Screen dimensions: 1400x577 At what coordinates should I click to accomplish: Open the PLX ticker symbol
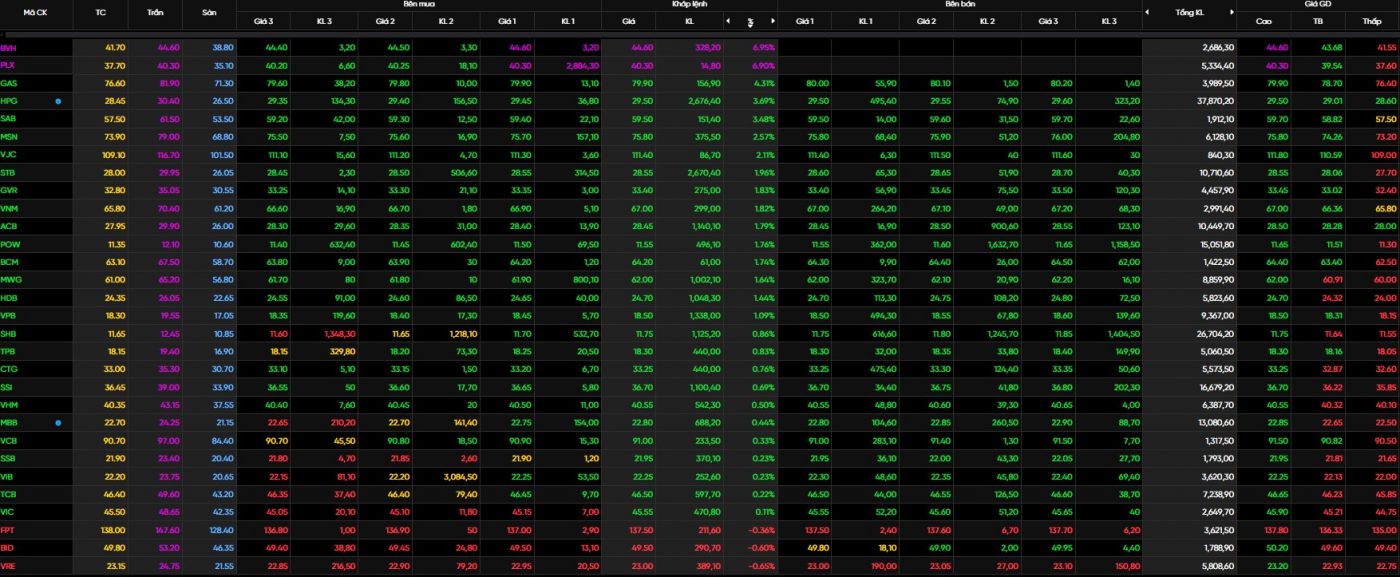pyautogui.click(x=8, y=65)
